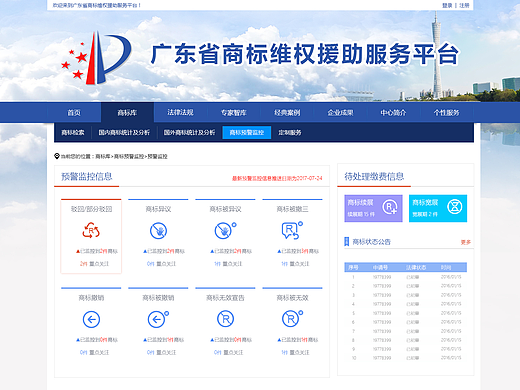Image resolution: width=520 pixels, height=390 pixels.
Task: Click the 登录 link at the top
Action: [447, 5]
